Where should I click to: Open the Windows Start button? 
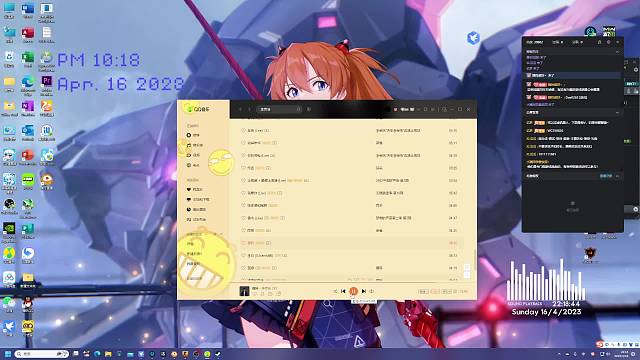click(x=7, y=354)
